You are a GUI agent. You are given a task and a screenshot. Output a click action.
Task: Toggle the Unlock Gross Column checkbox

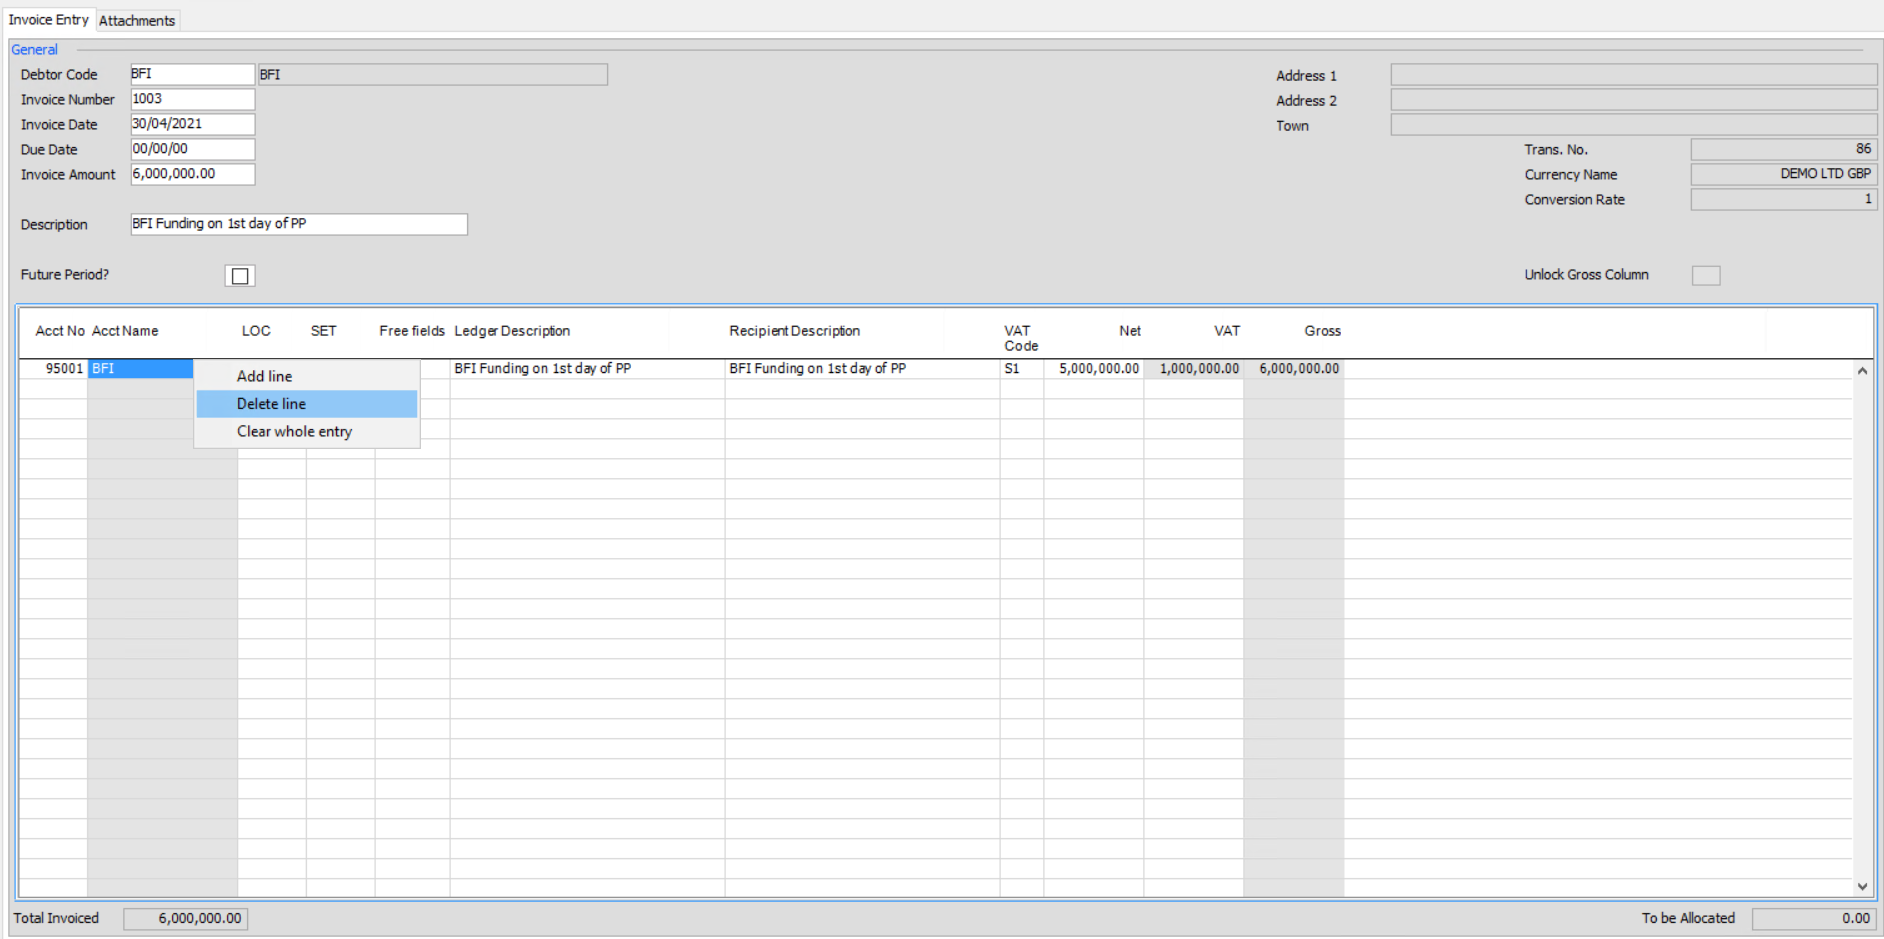1705,274
